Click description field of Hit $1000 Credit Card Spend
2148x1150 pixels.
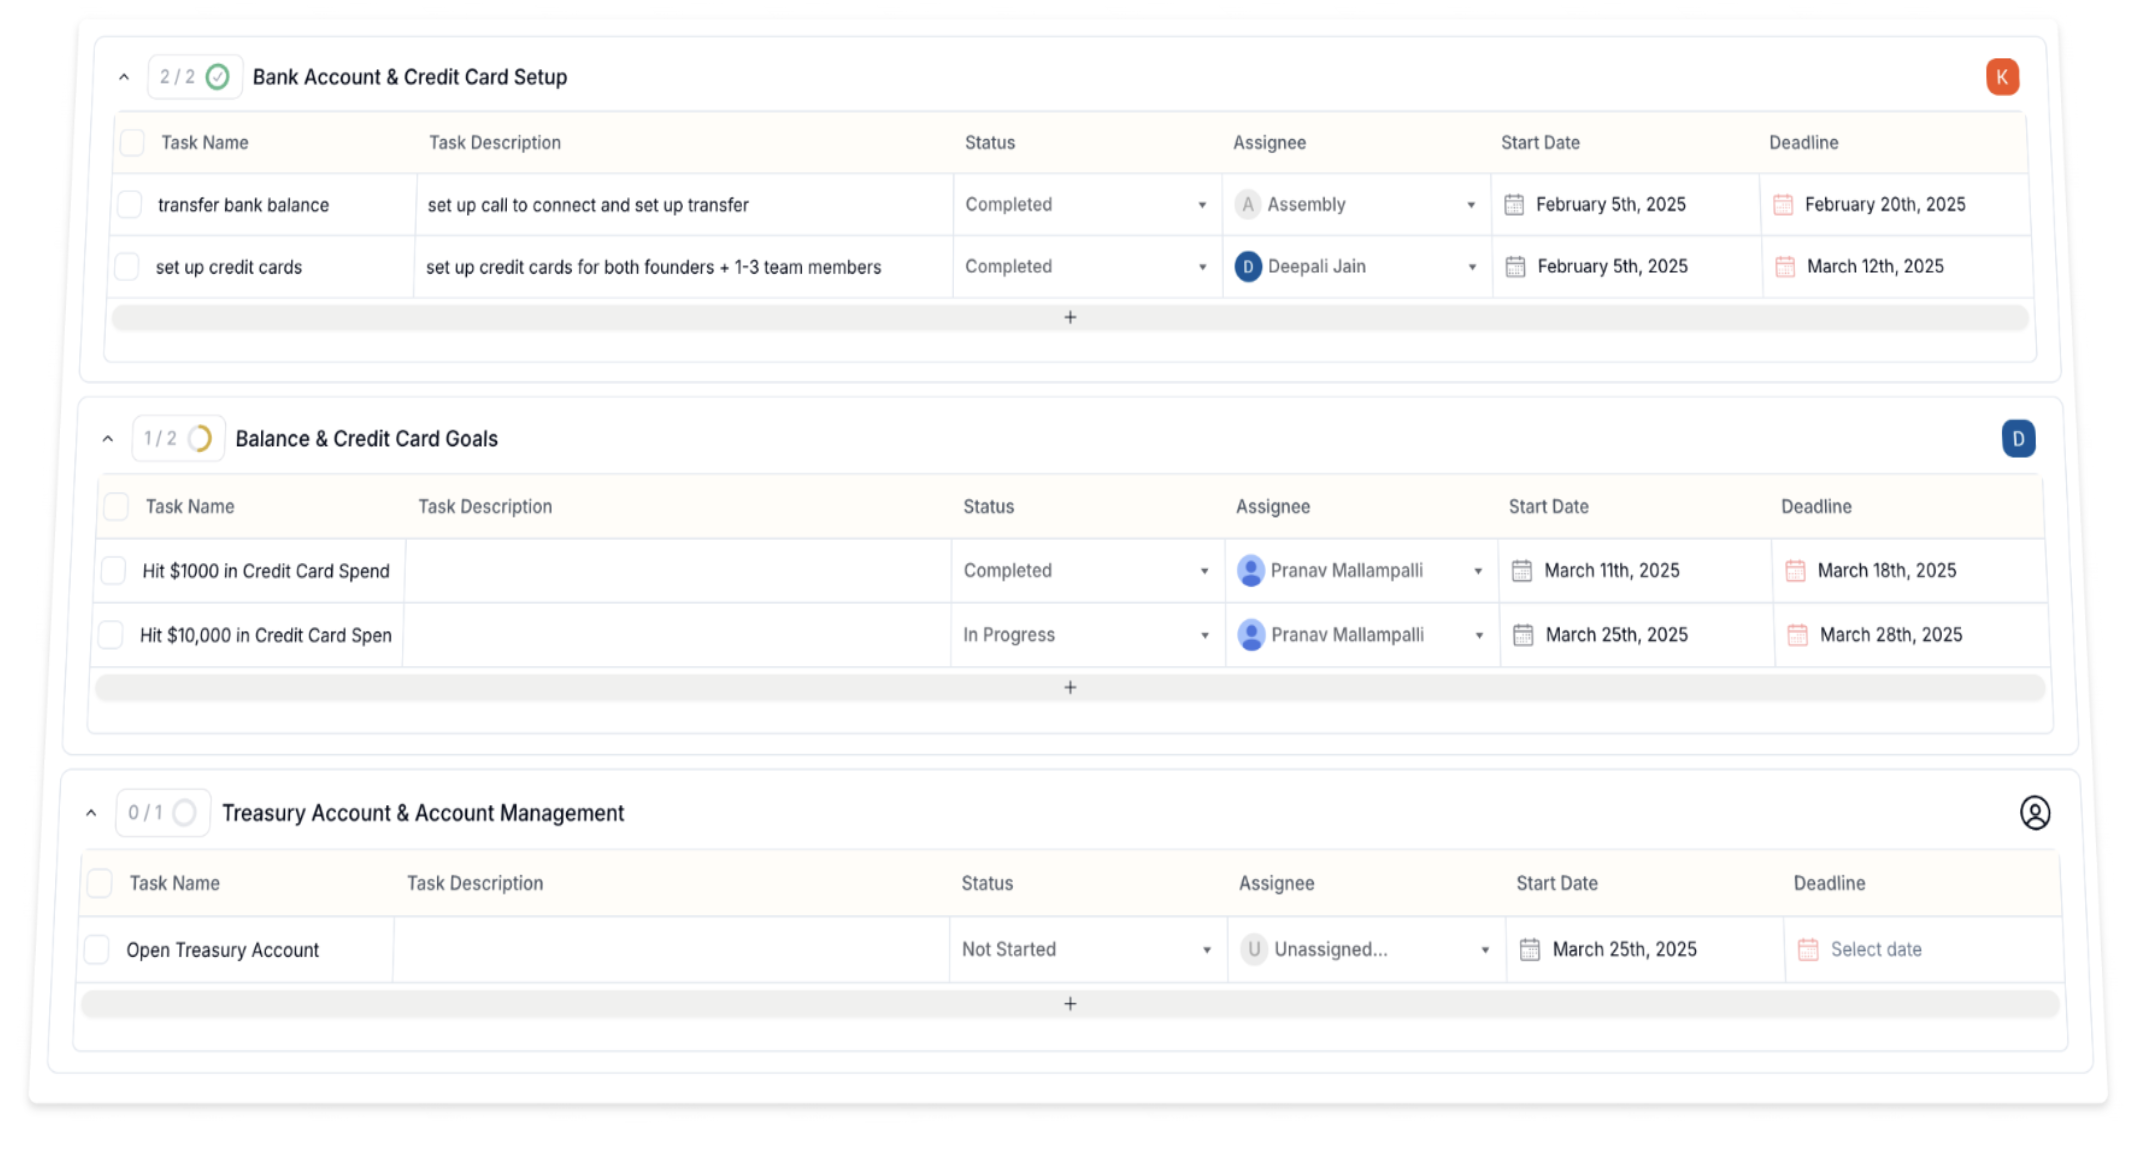tap(677, 571)
